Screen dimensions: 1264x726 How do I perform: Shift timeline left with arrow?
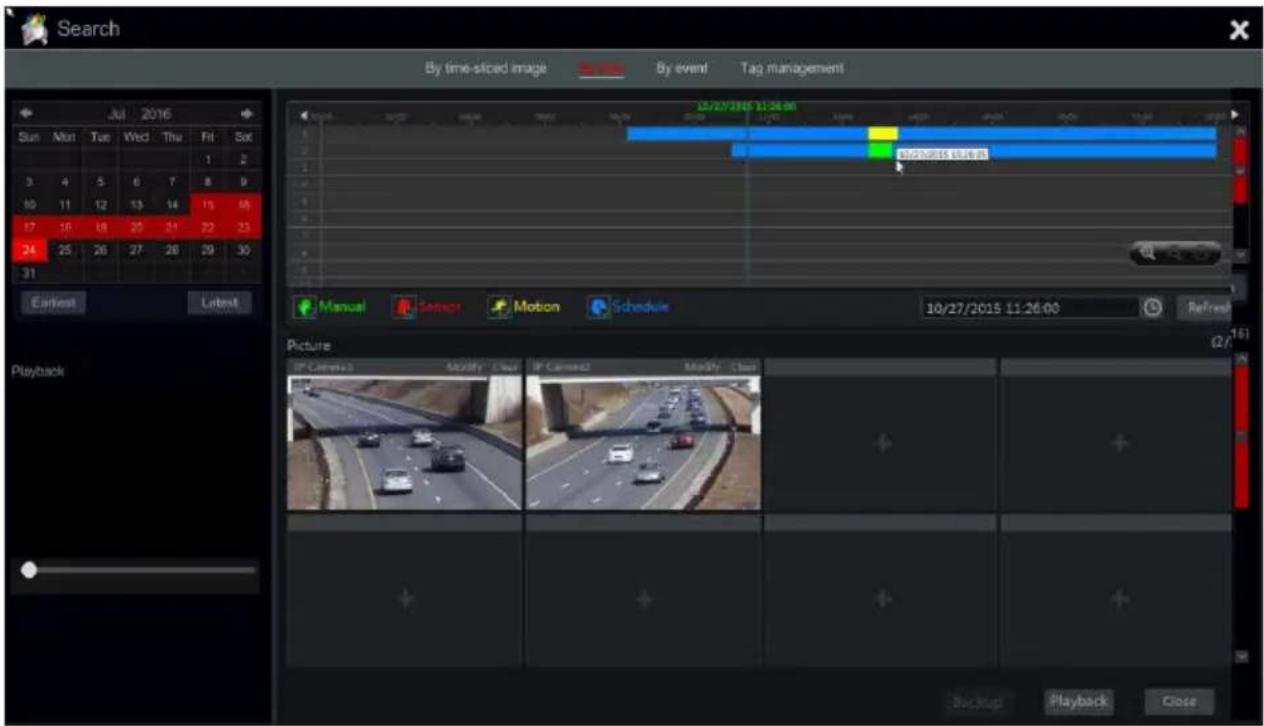coord(304,115)
